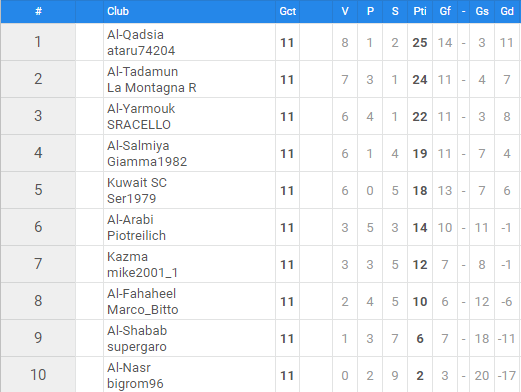Open the Al-Nasr club page

point(129,368)
